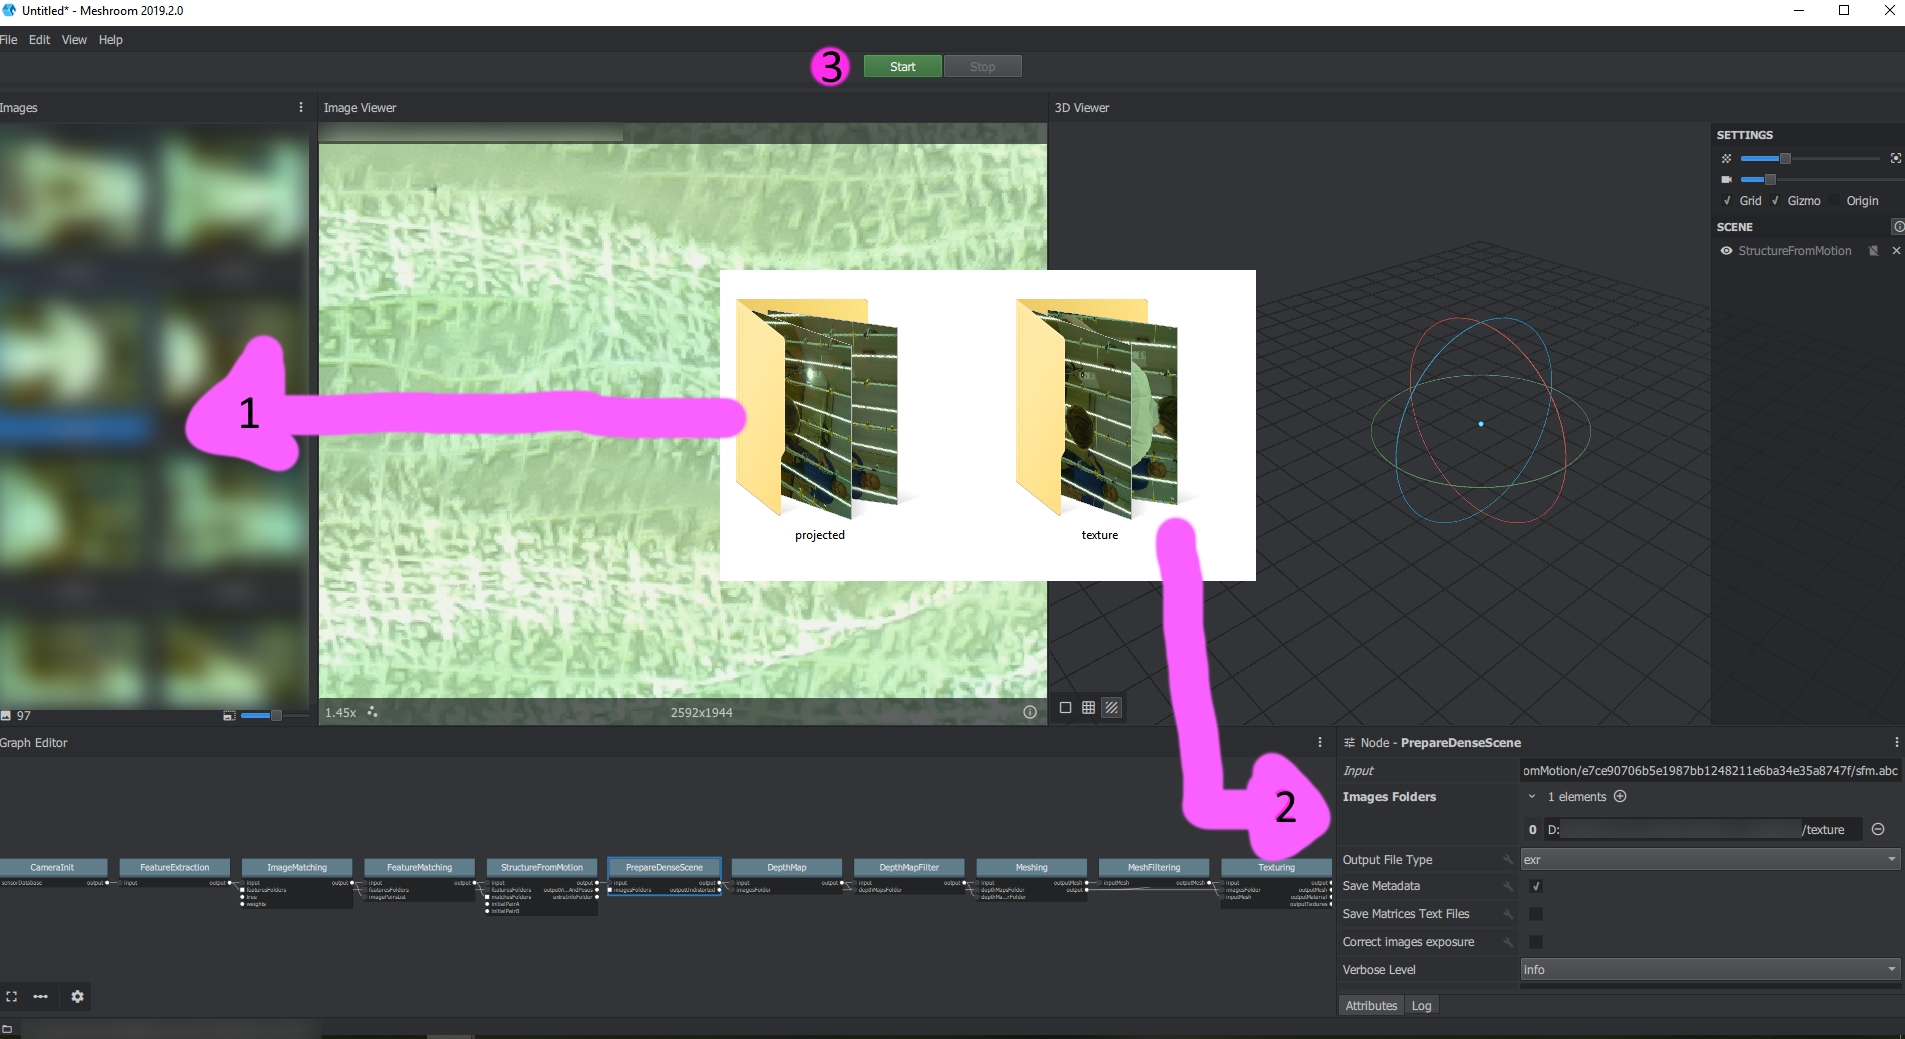
Task: Click the texture folder path field
Action: (1703, 829)
